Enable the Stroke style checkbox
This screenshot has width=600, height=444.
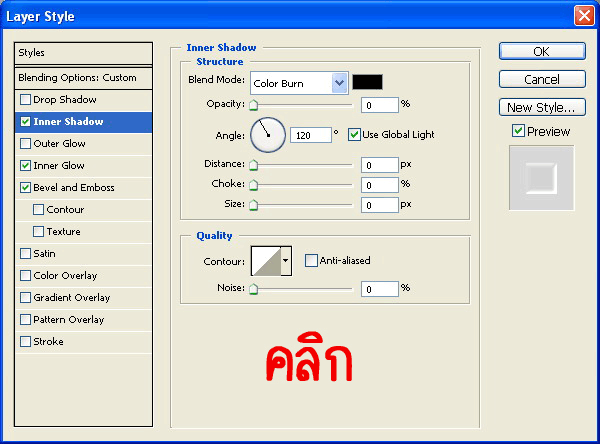(x=25, y=342)
